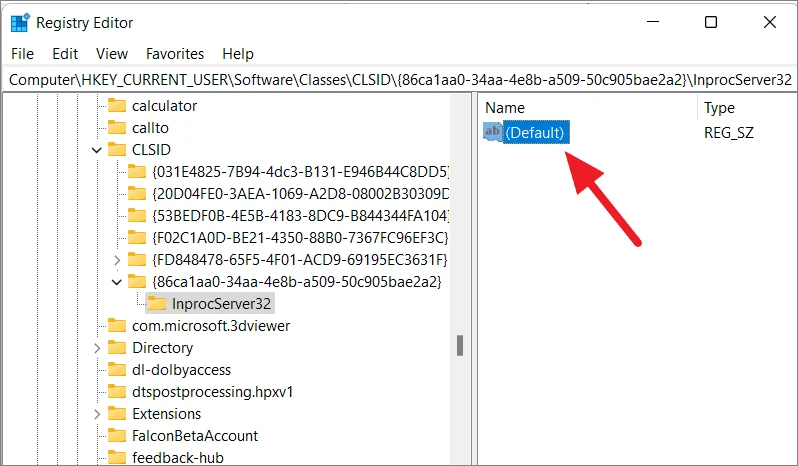Click the CLSID folder icon
Viewport: 798px width, 466px height.
click(x=117, y=150)
